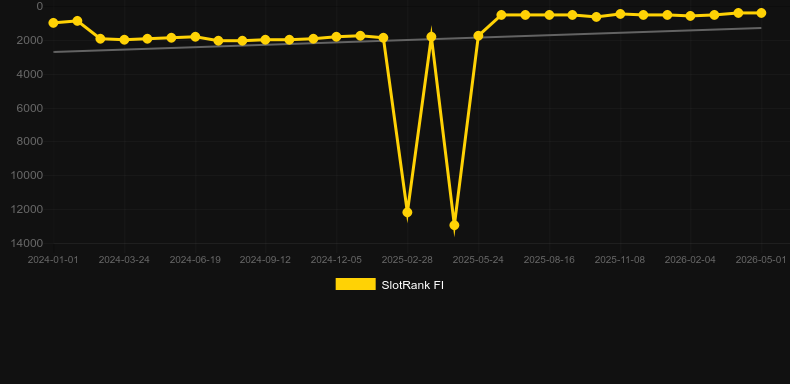
Task: Click the 2024-09-12 x-axis date label
Action: (265, 260)
